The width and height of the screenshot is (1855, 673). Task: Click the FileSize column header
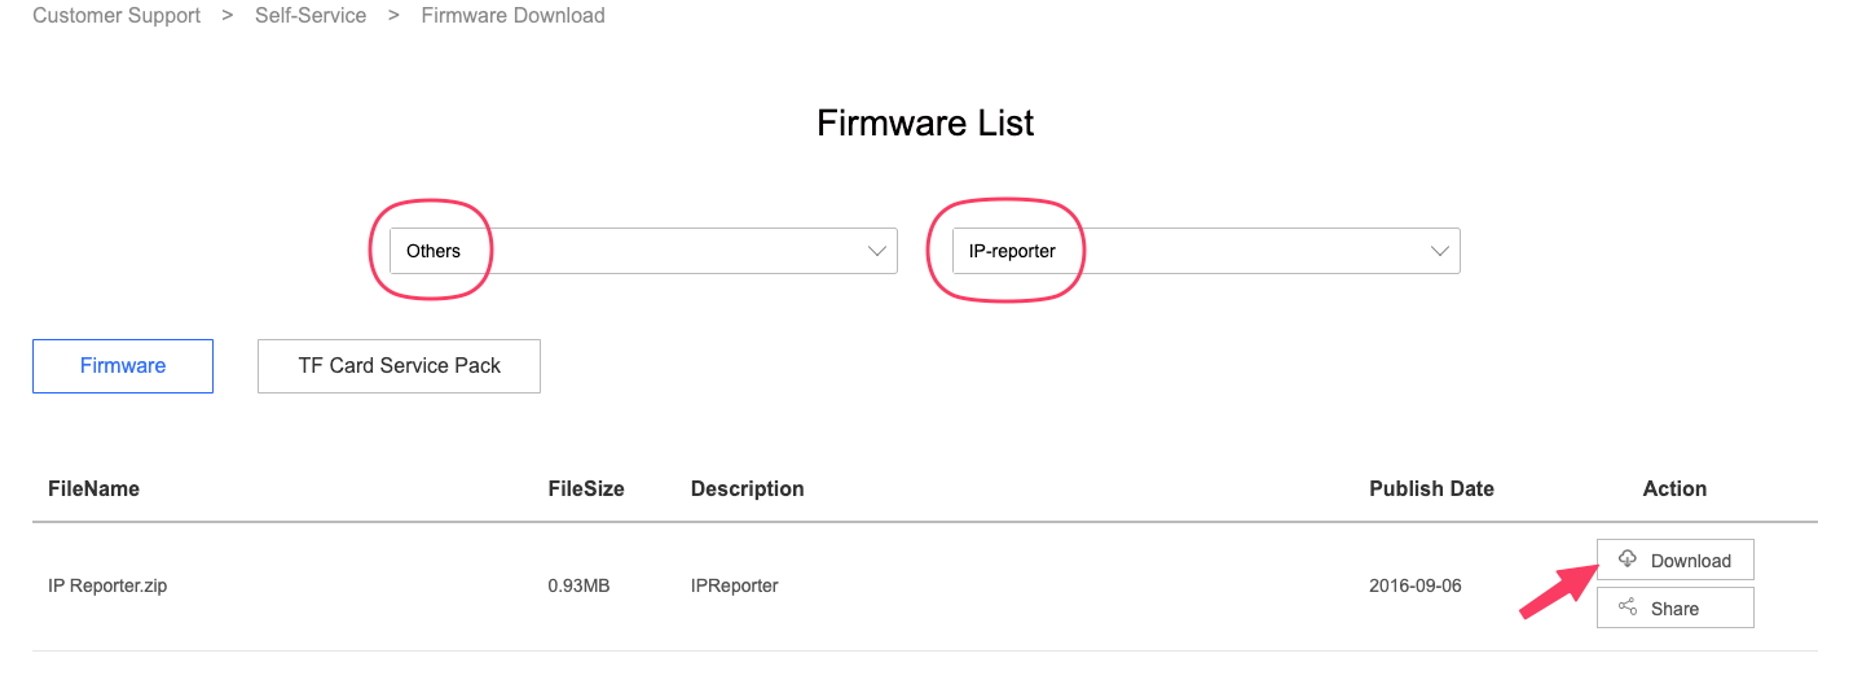[x=586, y=489]
